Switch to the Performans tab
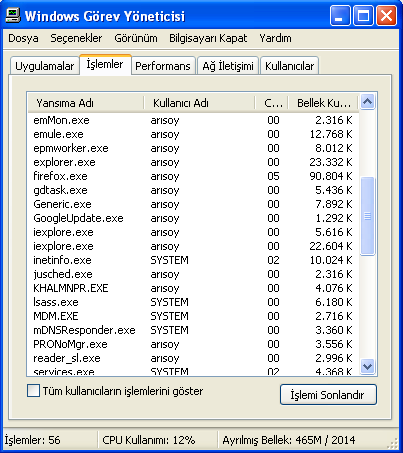The height and width of the screenshot is (453, 403). tap(163, 66)
